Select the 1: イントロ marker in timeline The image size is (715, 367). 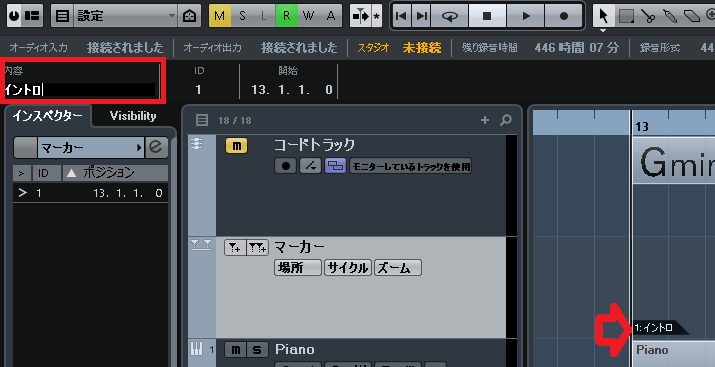(x=659, y=328)
